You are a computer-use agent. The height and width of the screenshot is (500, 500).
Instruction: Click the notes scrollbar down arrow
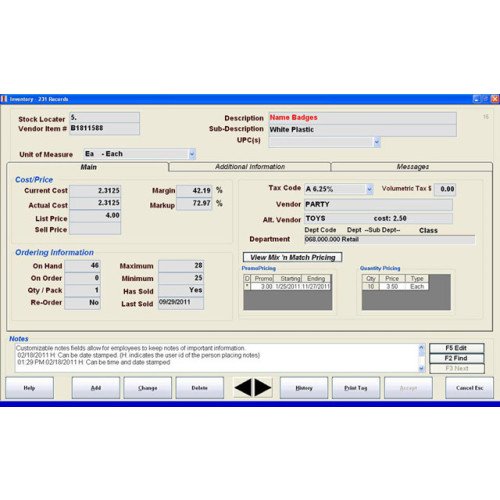point(421,368)
